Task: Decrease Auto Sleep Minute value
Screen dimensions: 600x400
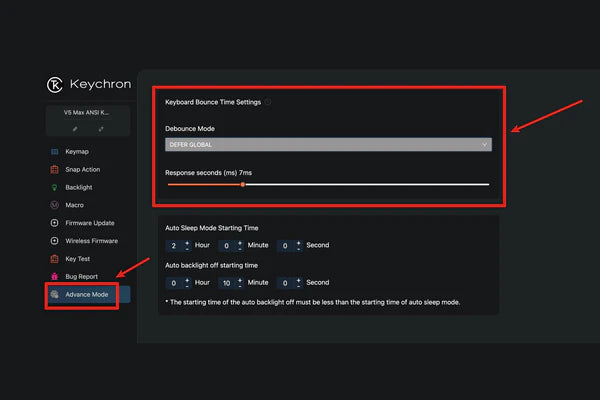Action: click(x=240, y=249)
